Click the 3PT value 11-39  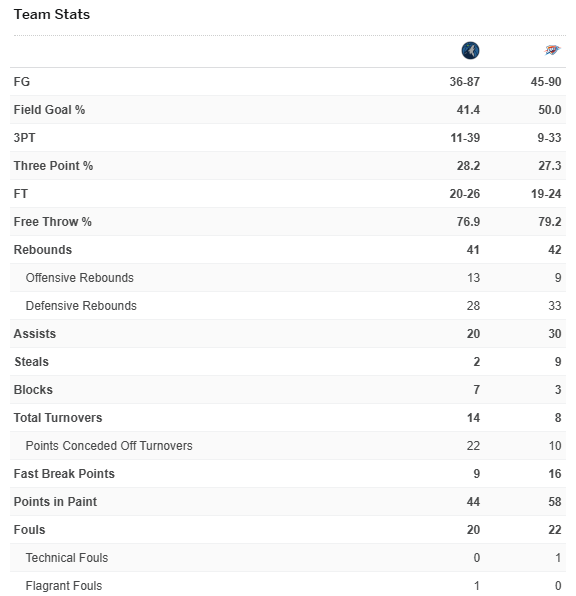point(465,138)
